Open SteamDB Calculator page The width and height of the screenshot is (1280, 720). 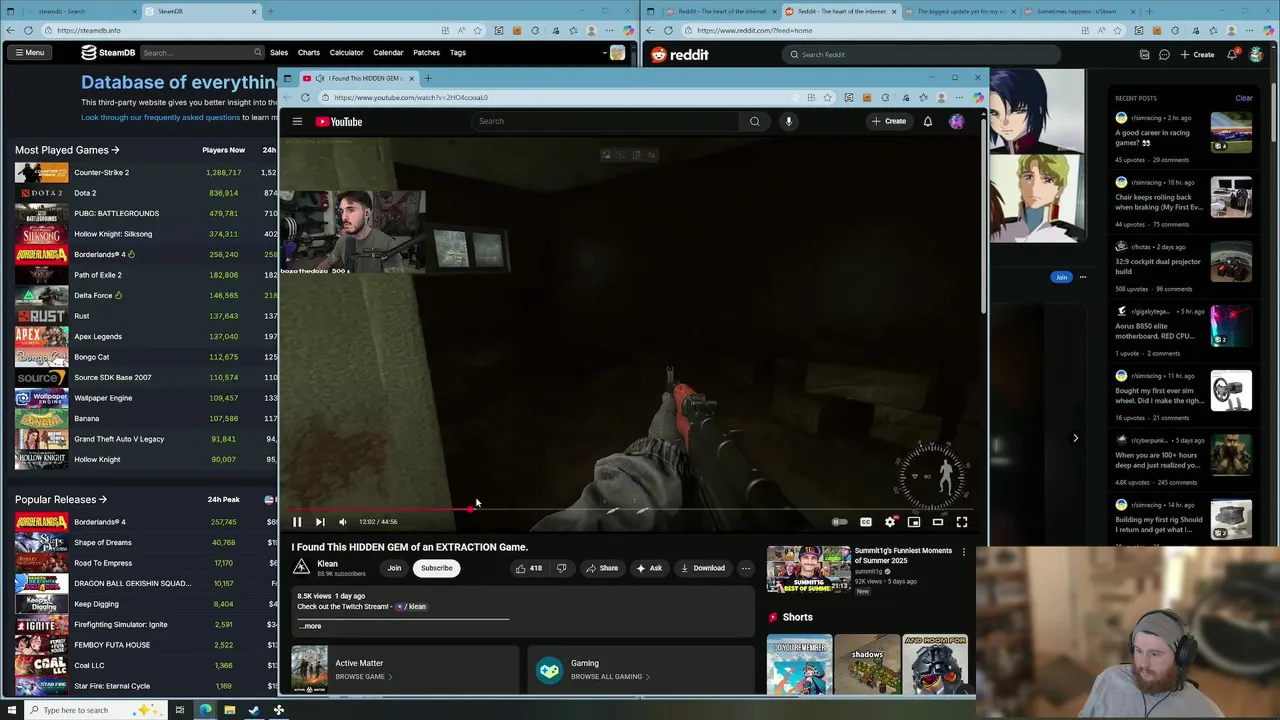[x=347, y=52]
